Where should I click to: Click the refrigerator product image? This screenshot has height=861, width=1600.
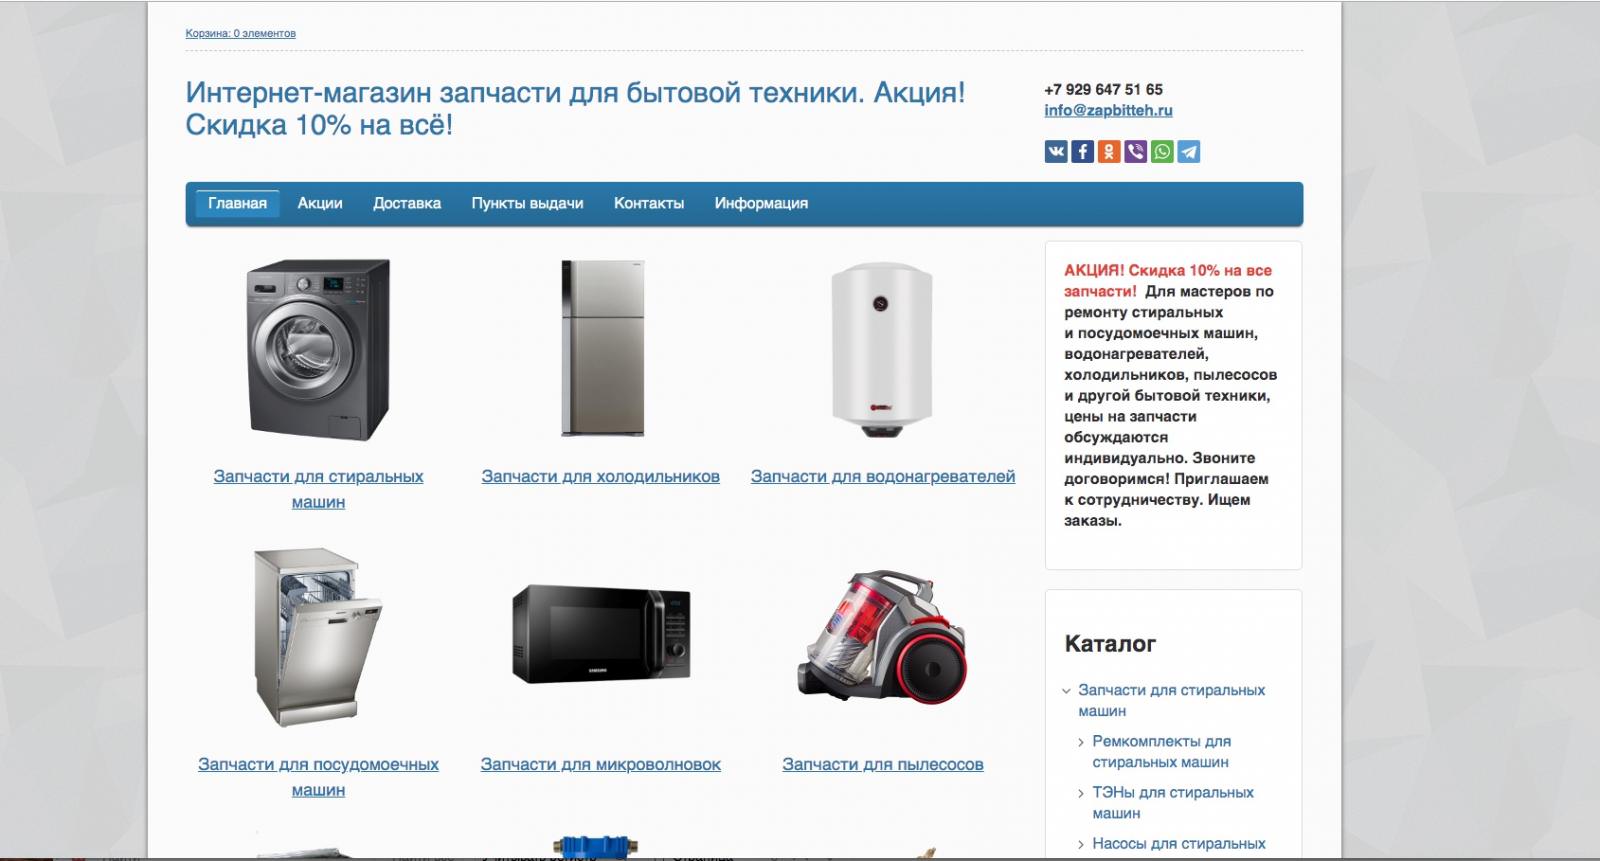602,349
